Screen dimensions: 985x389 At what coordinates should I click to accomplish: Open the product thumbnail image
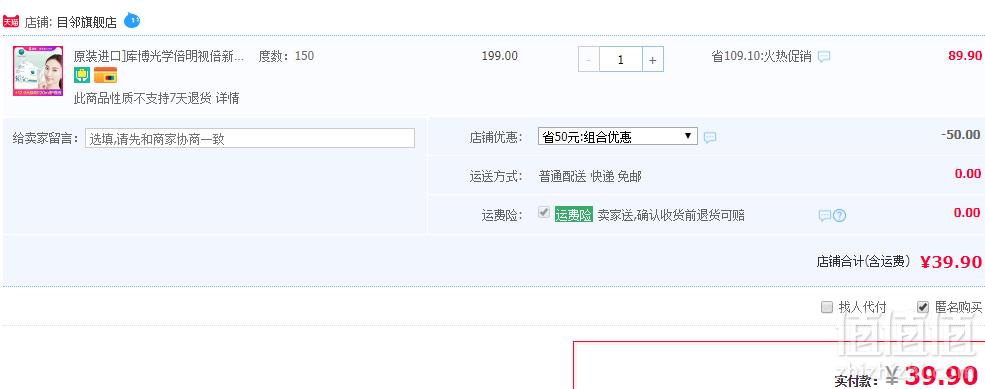(x=38, y=70)
